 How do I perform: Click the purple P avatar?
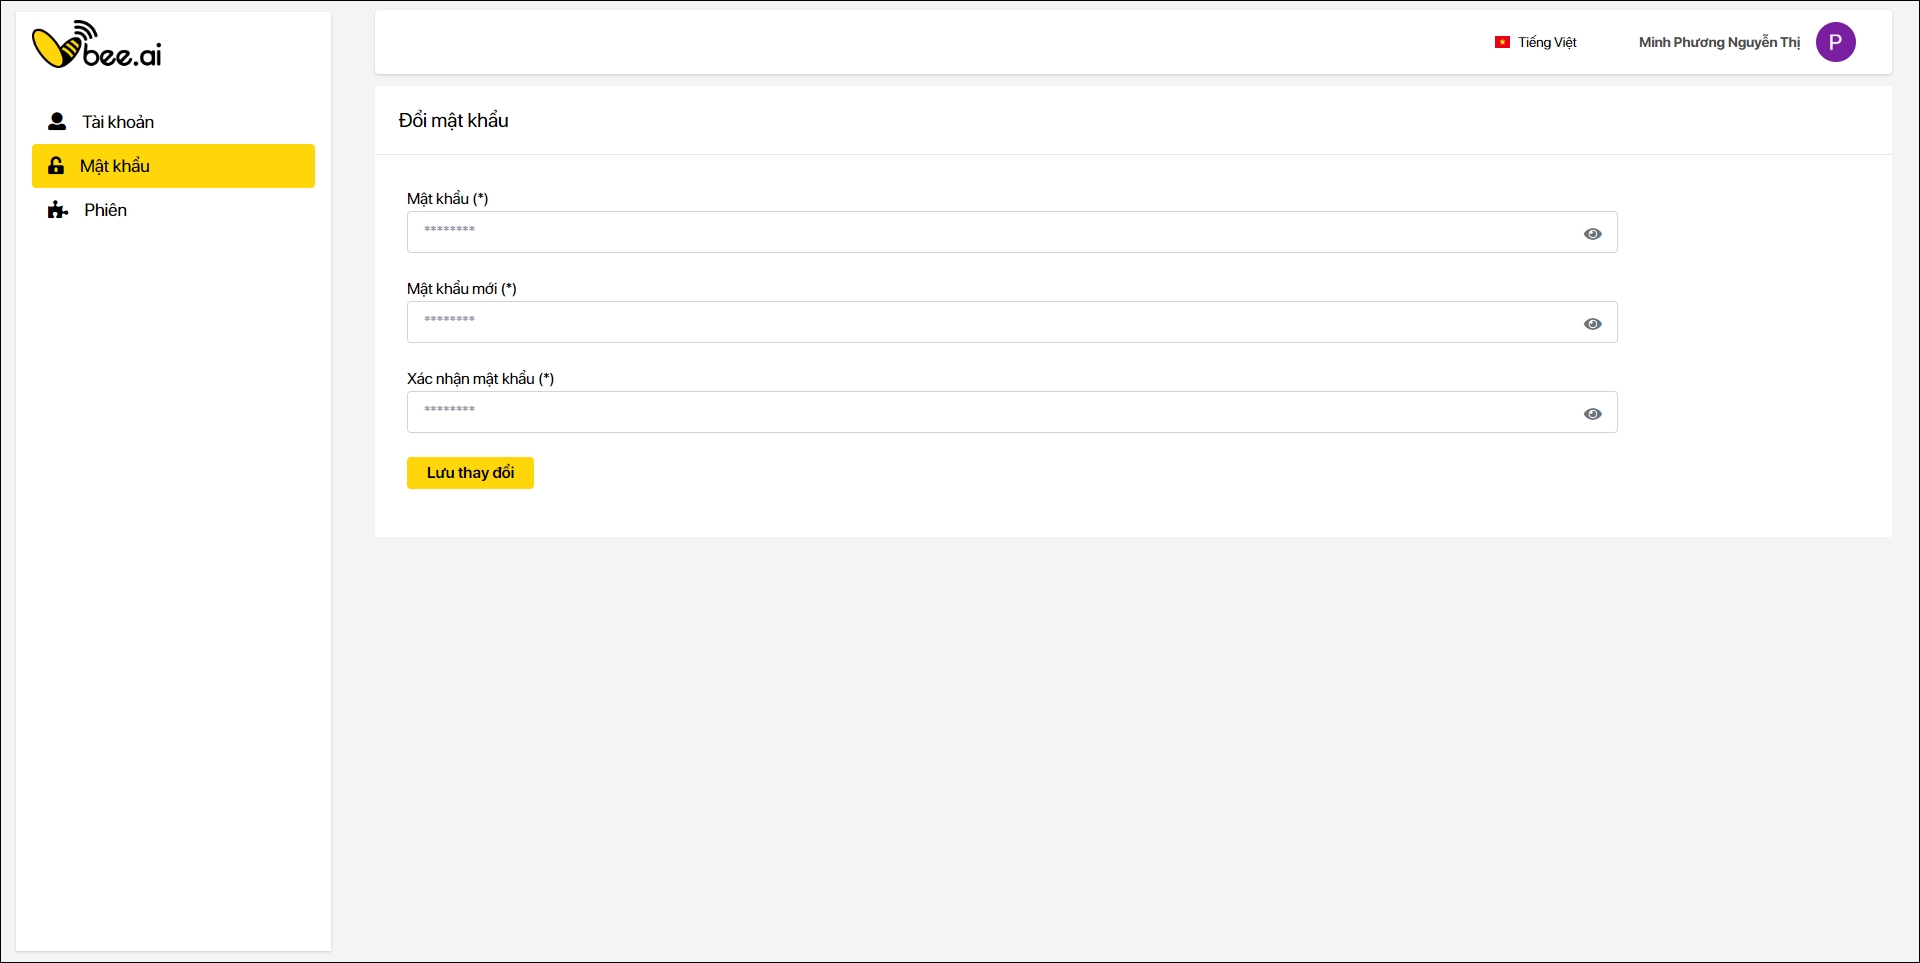(1835, 42)
